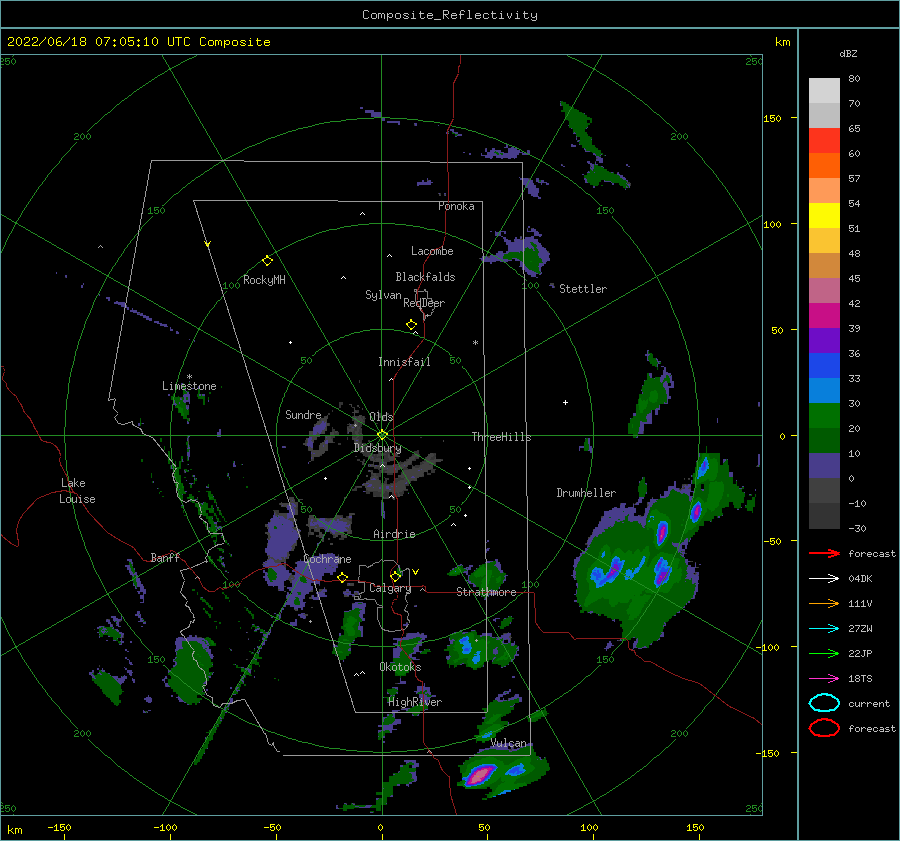Click the yellow radar center marker at Olds
Viewport: 900px width, 841px height.
(382, 435)
